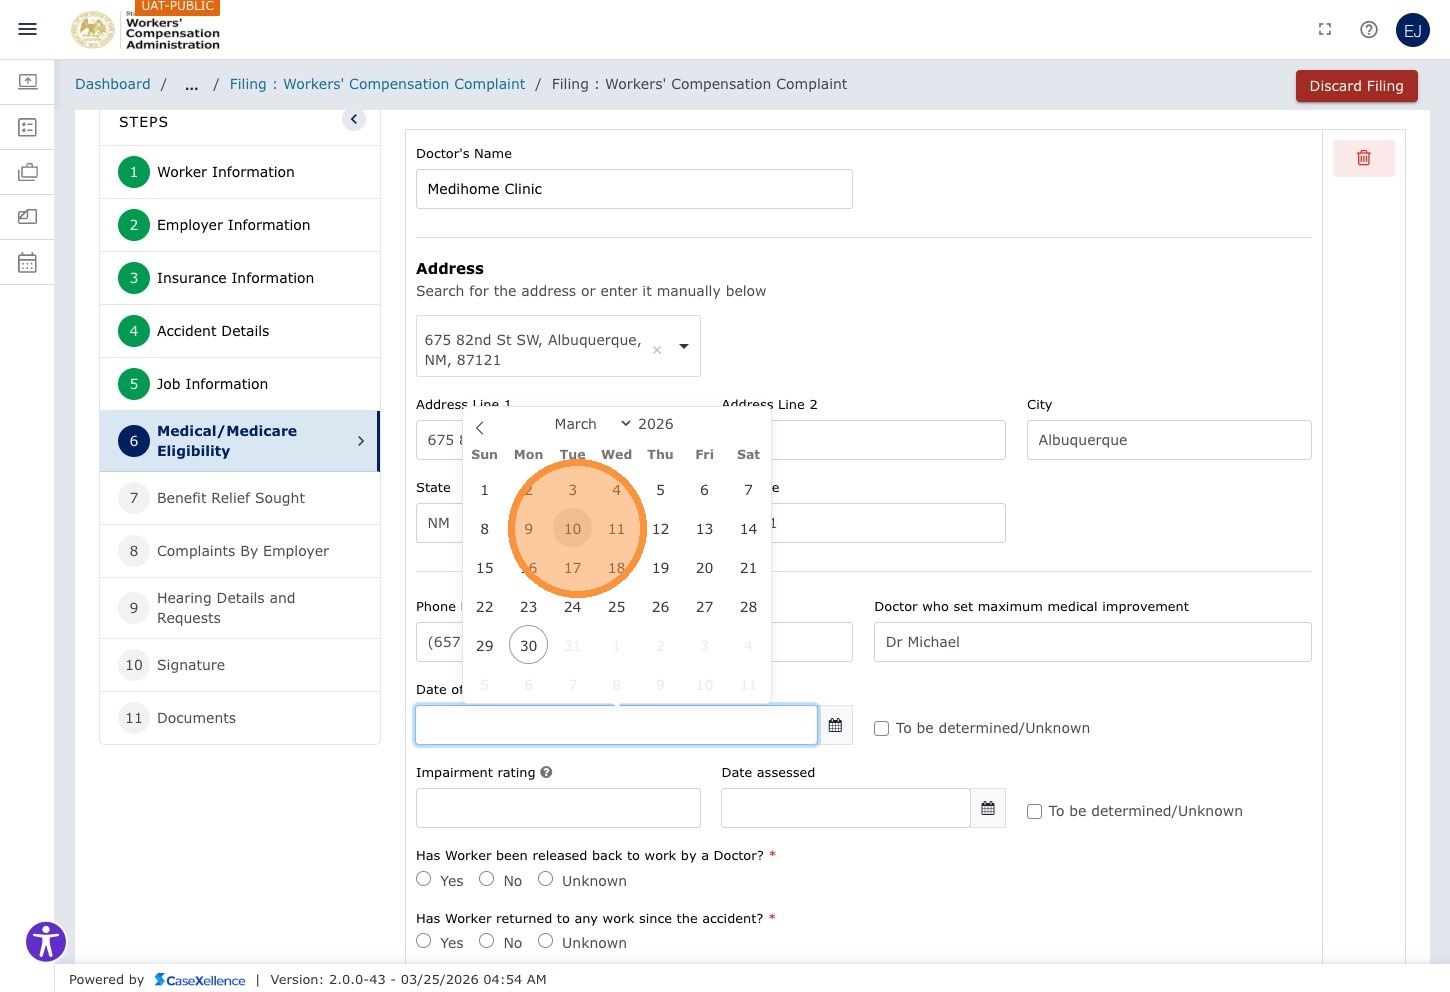
Task: Select No for returned to any work
Action: pyautogui.click(x=487, y=941)
